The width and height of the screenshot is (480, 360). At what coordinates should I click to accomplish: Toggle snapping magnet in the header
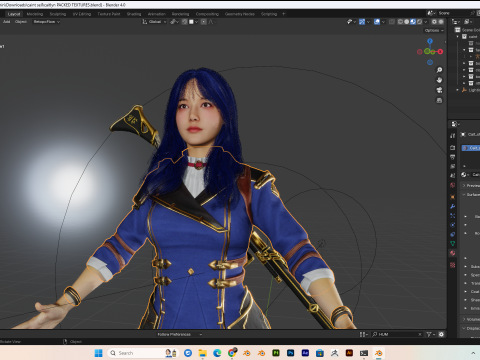(184, 22)
